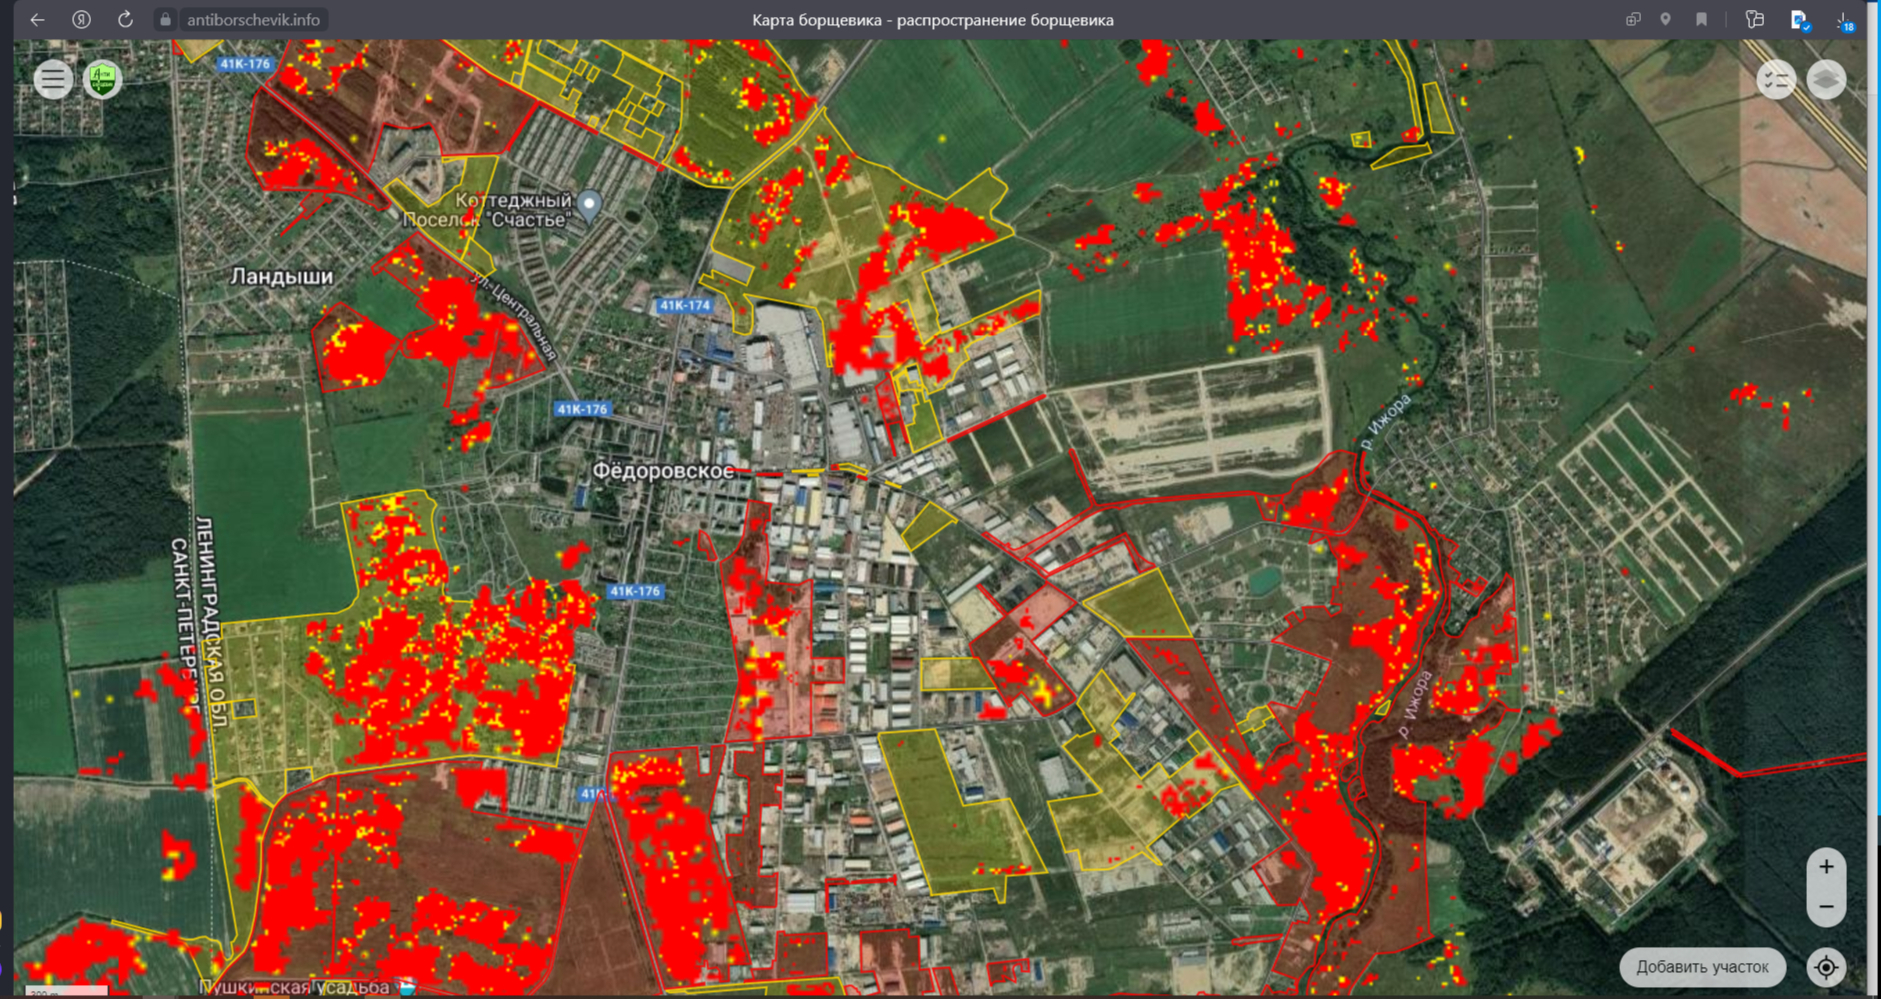Go back with the browser back arrow
This screenshot has height=999, width=1881.
coord(37,19)
